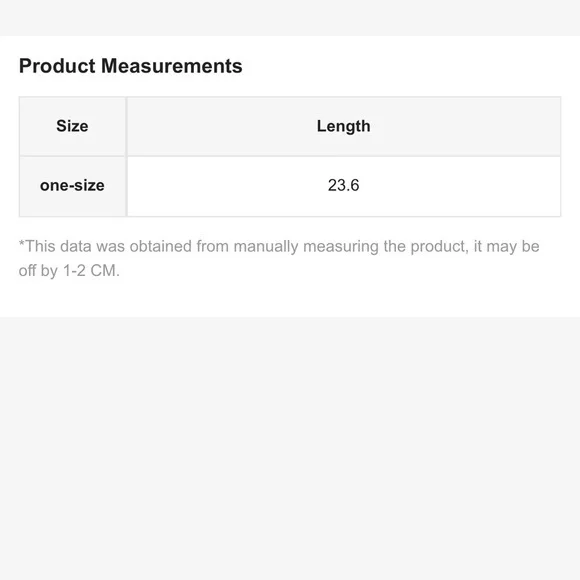Click the 1-2 CM tolerance text
This screenshot has width=580, height=580.
(x=91, y=271)
